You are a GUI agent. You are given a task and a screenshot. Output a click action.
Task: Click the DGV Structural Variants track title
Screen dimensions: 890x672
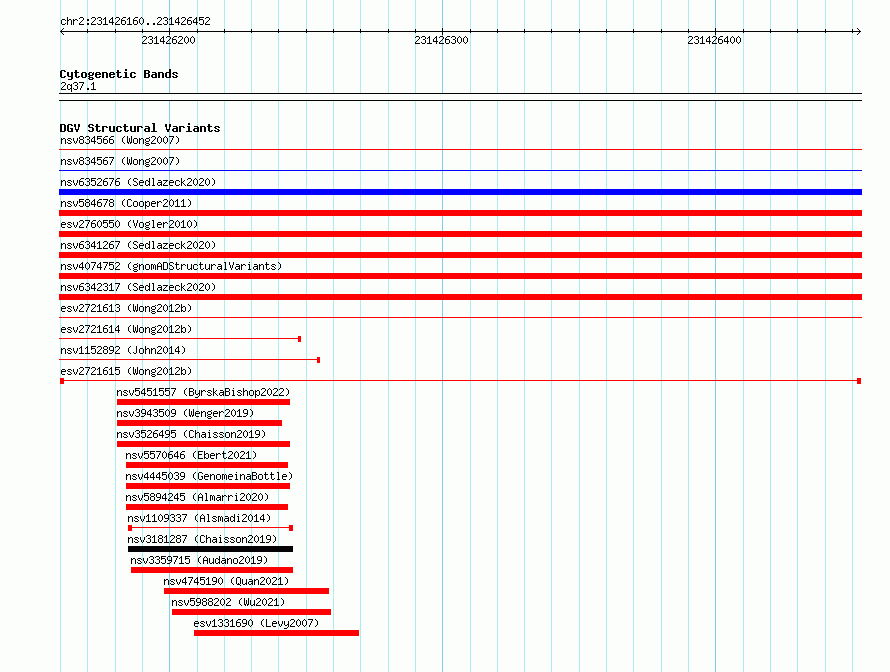[x=140, y=128]
